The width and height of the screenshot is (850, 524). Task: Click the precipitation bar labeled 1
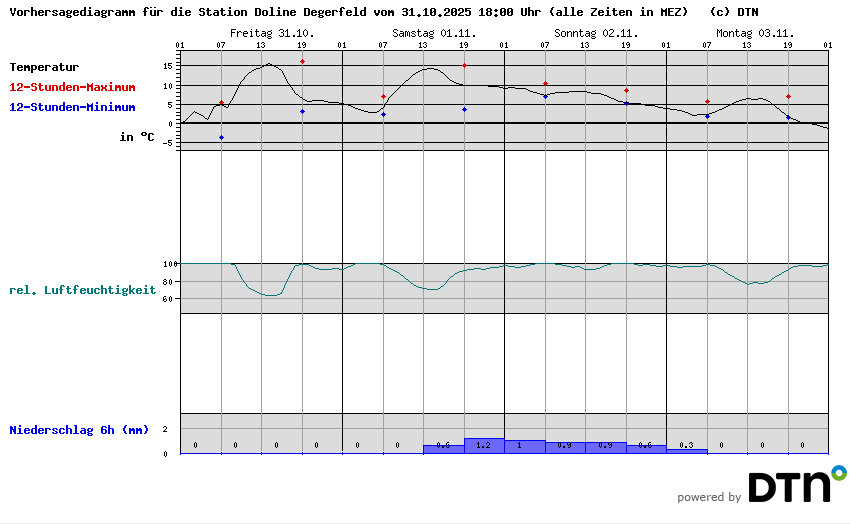point(524,446)
